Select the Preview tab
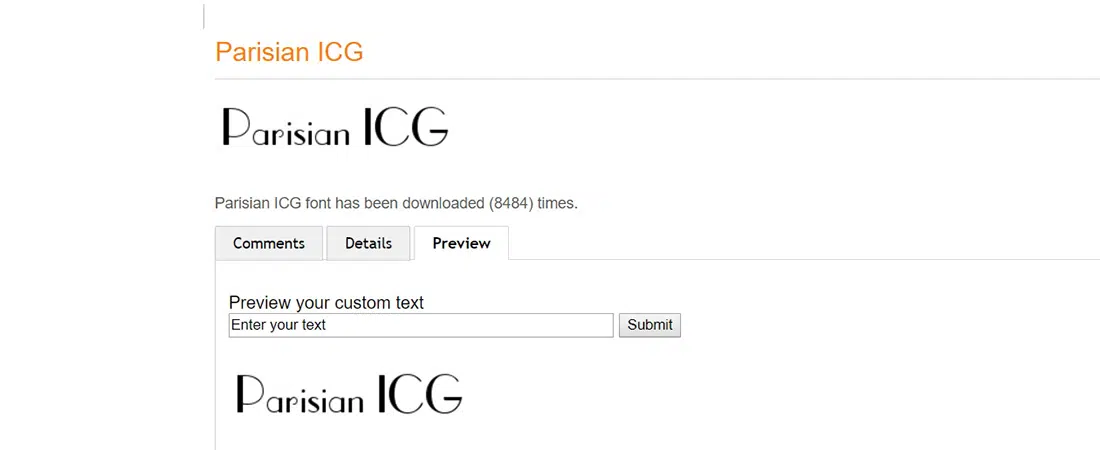This screenshot has height=450, width=1100. tap(461, 243)
